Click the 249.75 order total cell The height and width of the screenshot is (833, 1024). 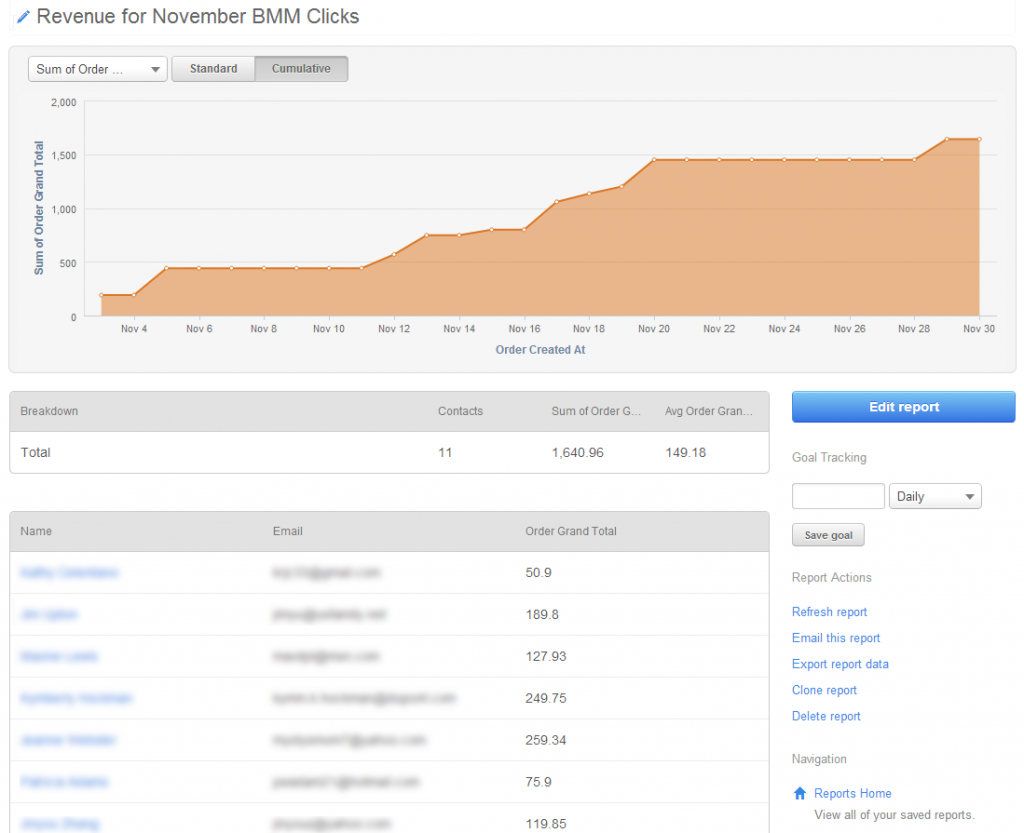pyautogui.click(x=546, y=698)
